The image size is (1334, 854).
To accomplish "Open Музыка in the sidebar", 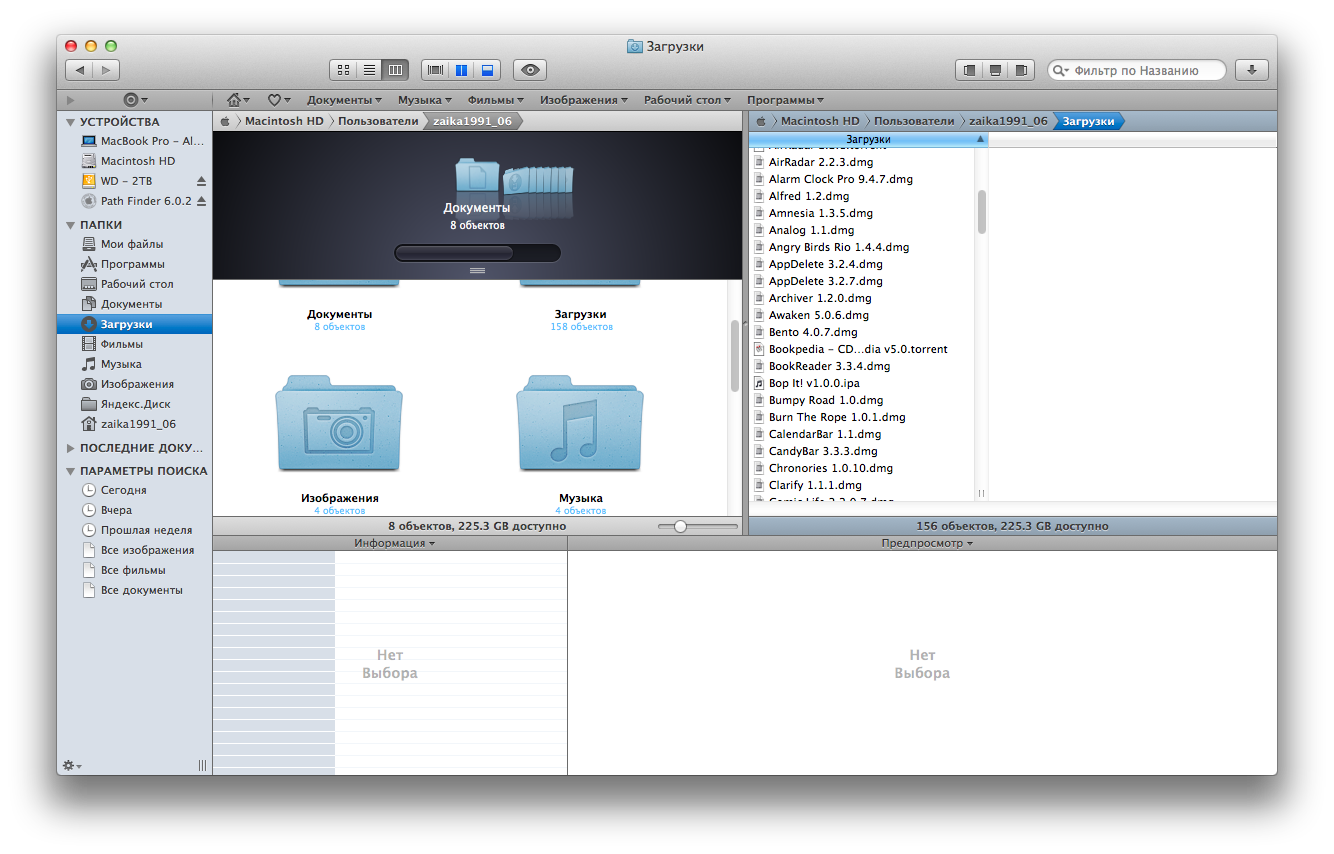I will 121,364.
